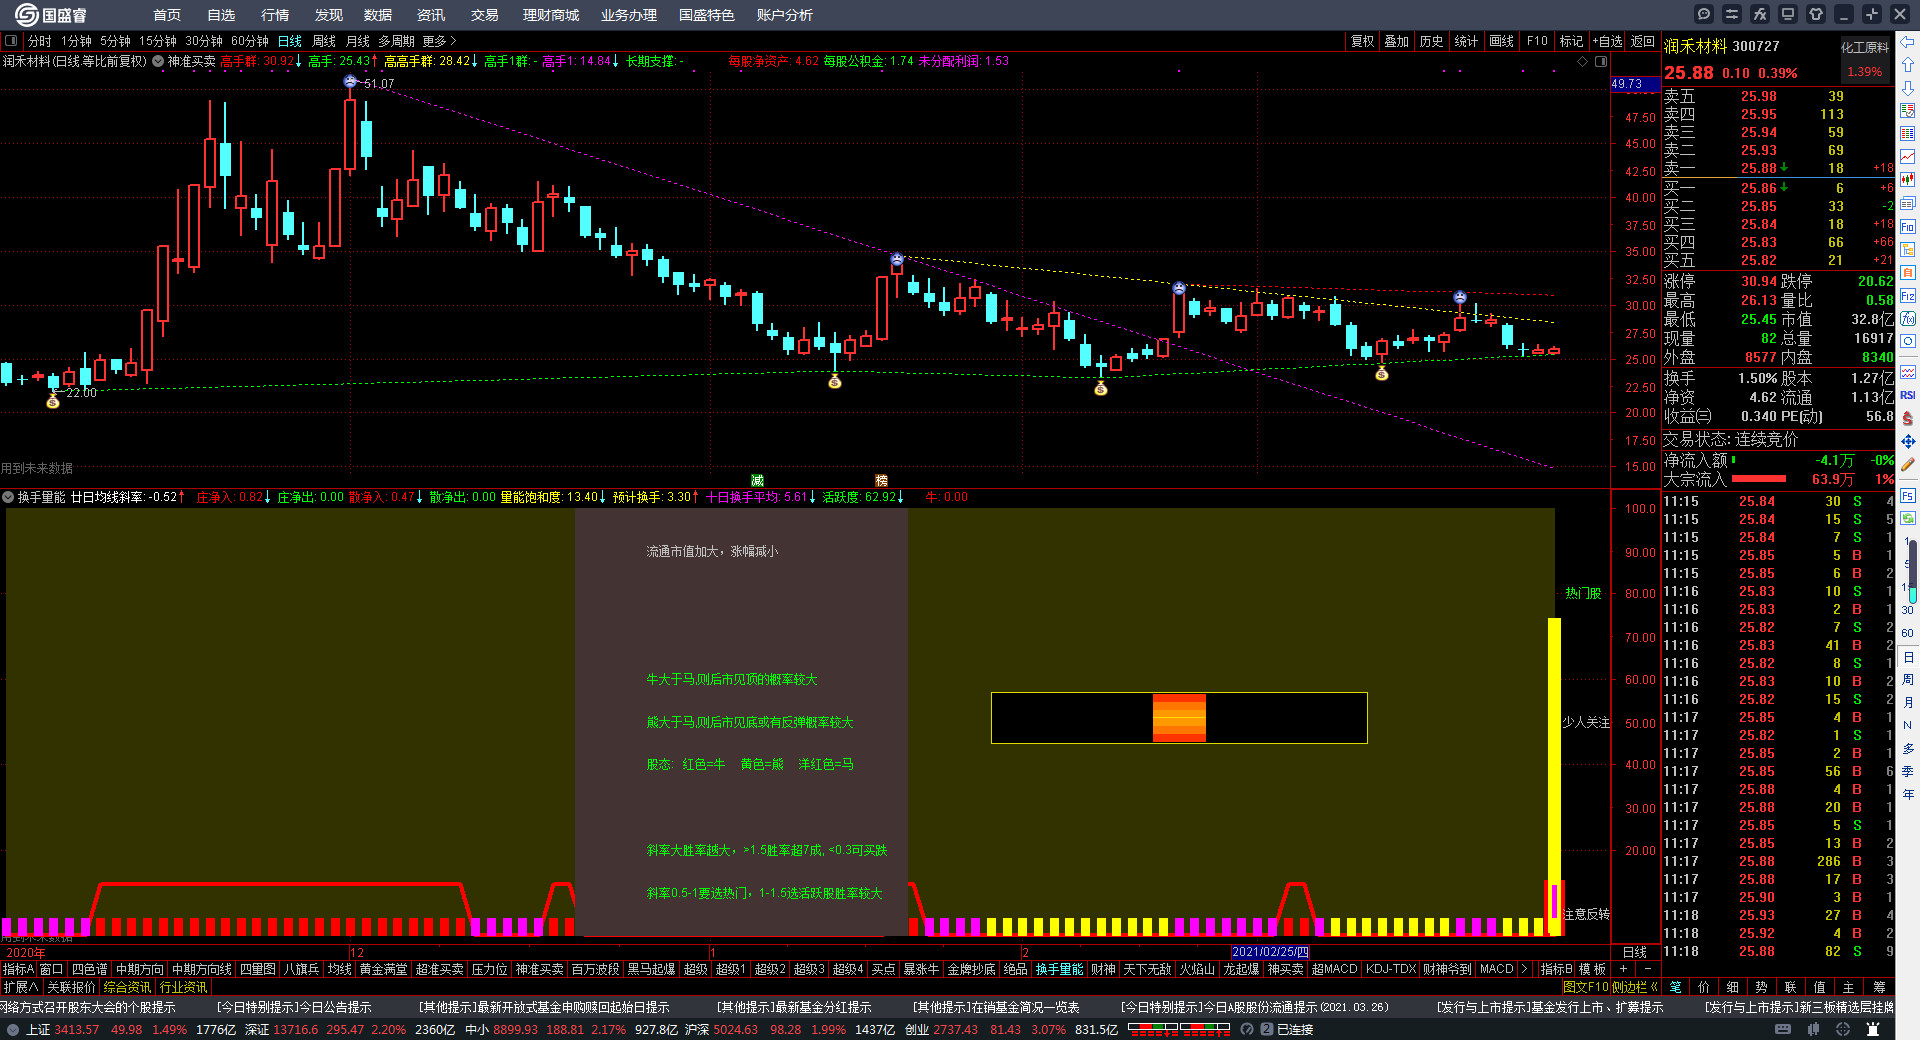Image resolution: width=1920 pixels, height=1040 pixels.
Task: Switch chart to 1分钟 period
Action: point(76,41)
